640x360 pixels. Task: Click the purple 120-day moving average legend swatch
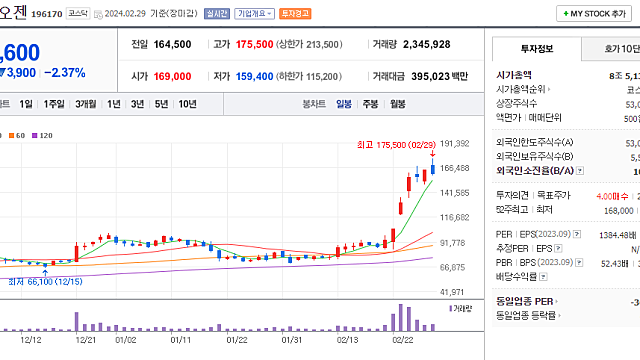click(x=35, y=136)
